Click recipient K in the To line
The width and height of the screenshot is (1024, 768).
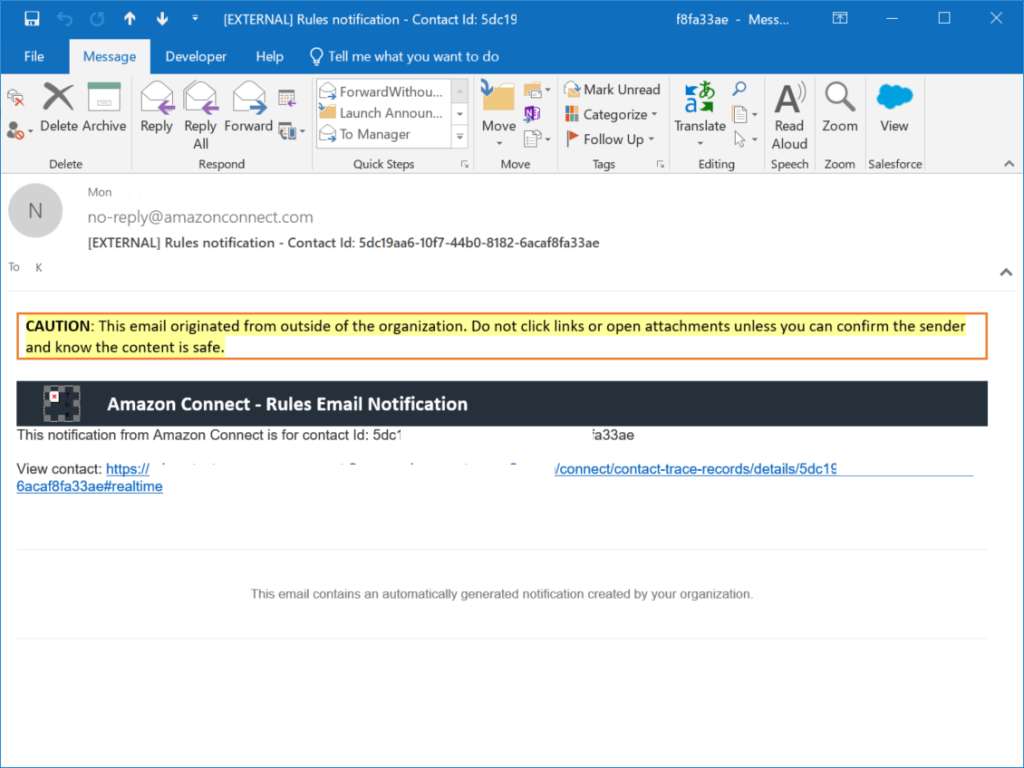[x=39, y=267]
